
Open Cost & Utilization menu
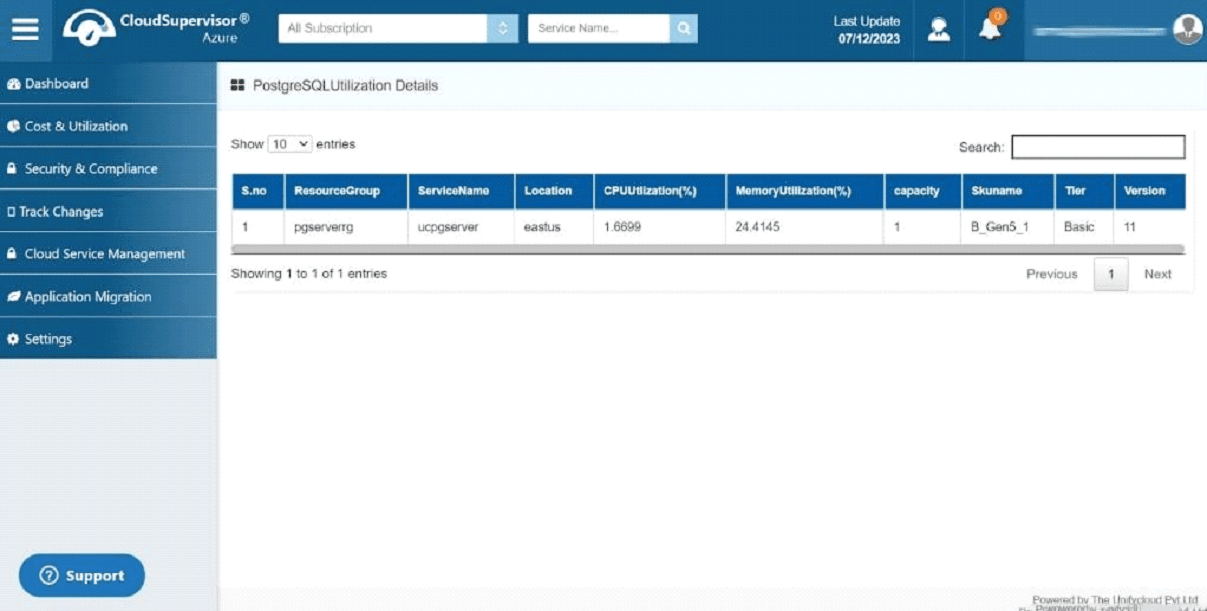108,126
